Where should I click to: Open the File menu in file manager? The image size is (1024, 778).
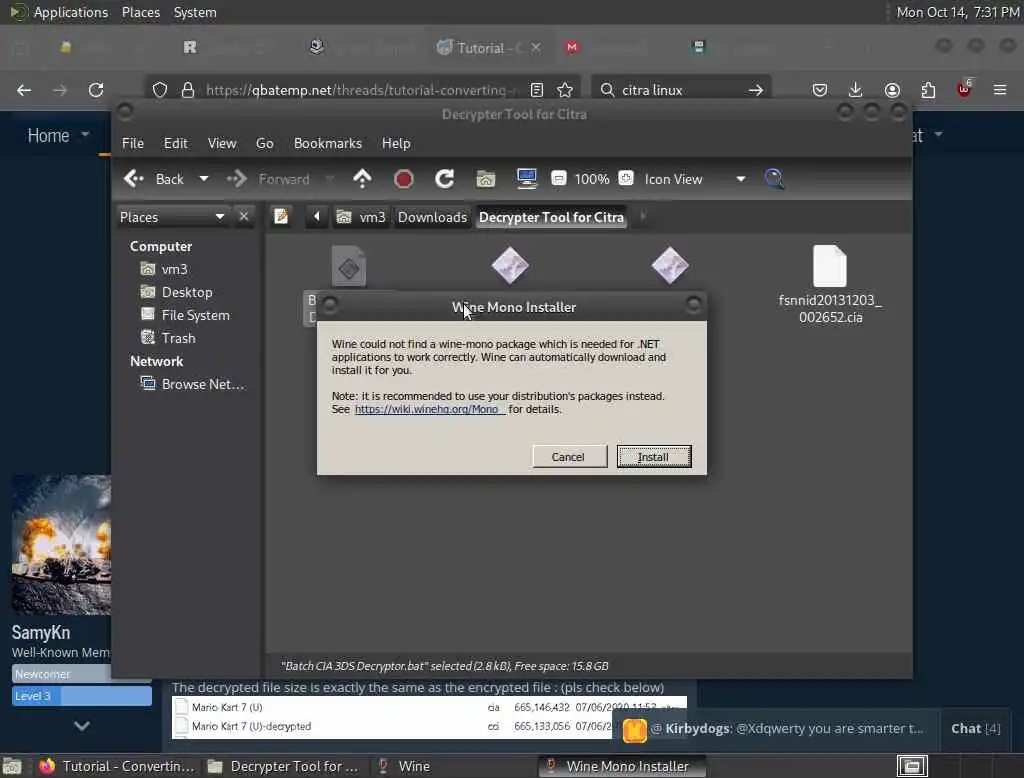coord(133,143)
